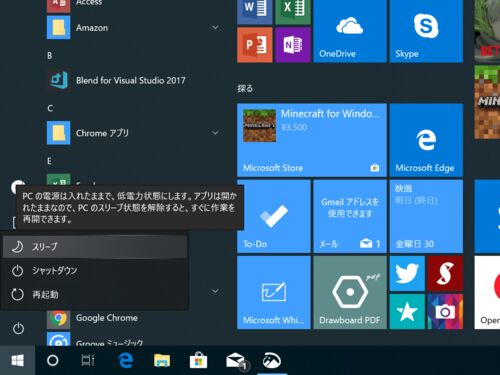Open the Twitter tile
Screen dimensions: 500x375
(407, 273)
